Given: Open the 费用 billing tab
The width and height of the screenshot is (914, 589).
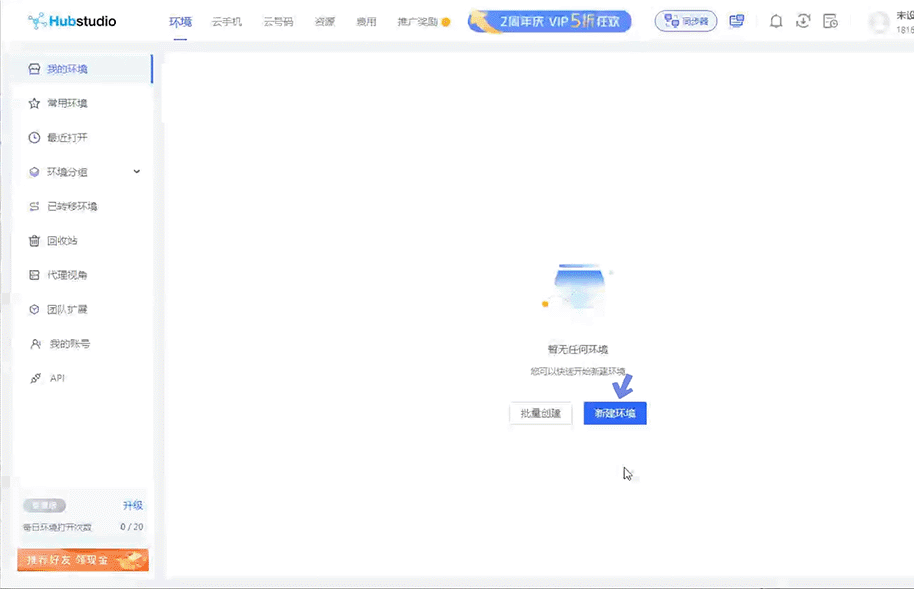Looking at the screenshot, I should [x=367, y=20].
